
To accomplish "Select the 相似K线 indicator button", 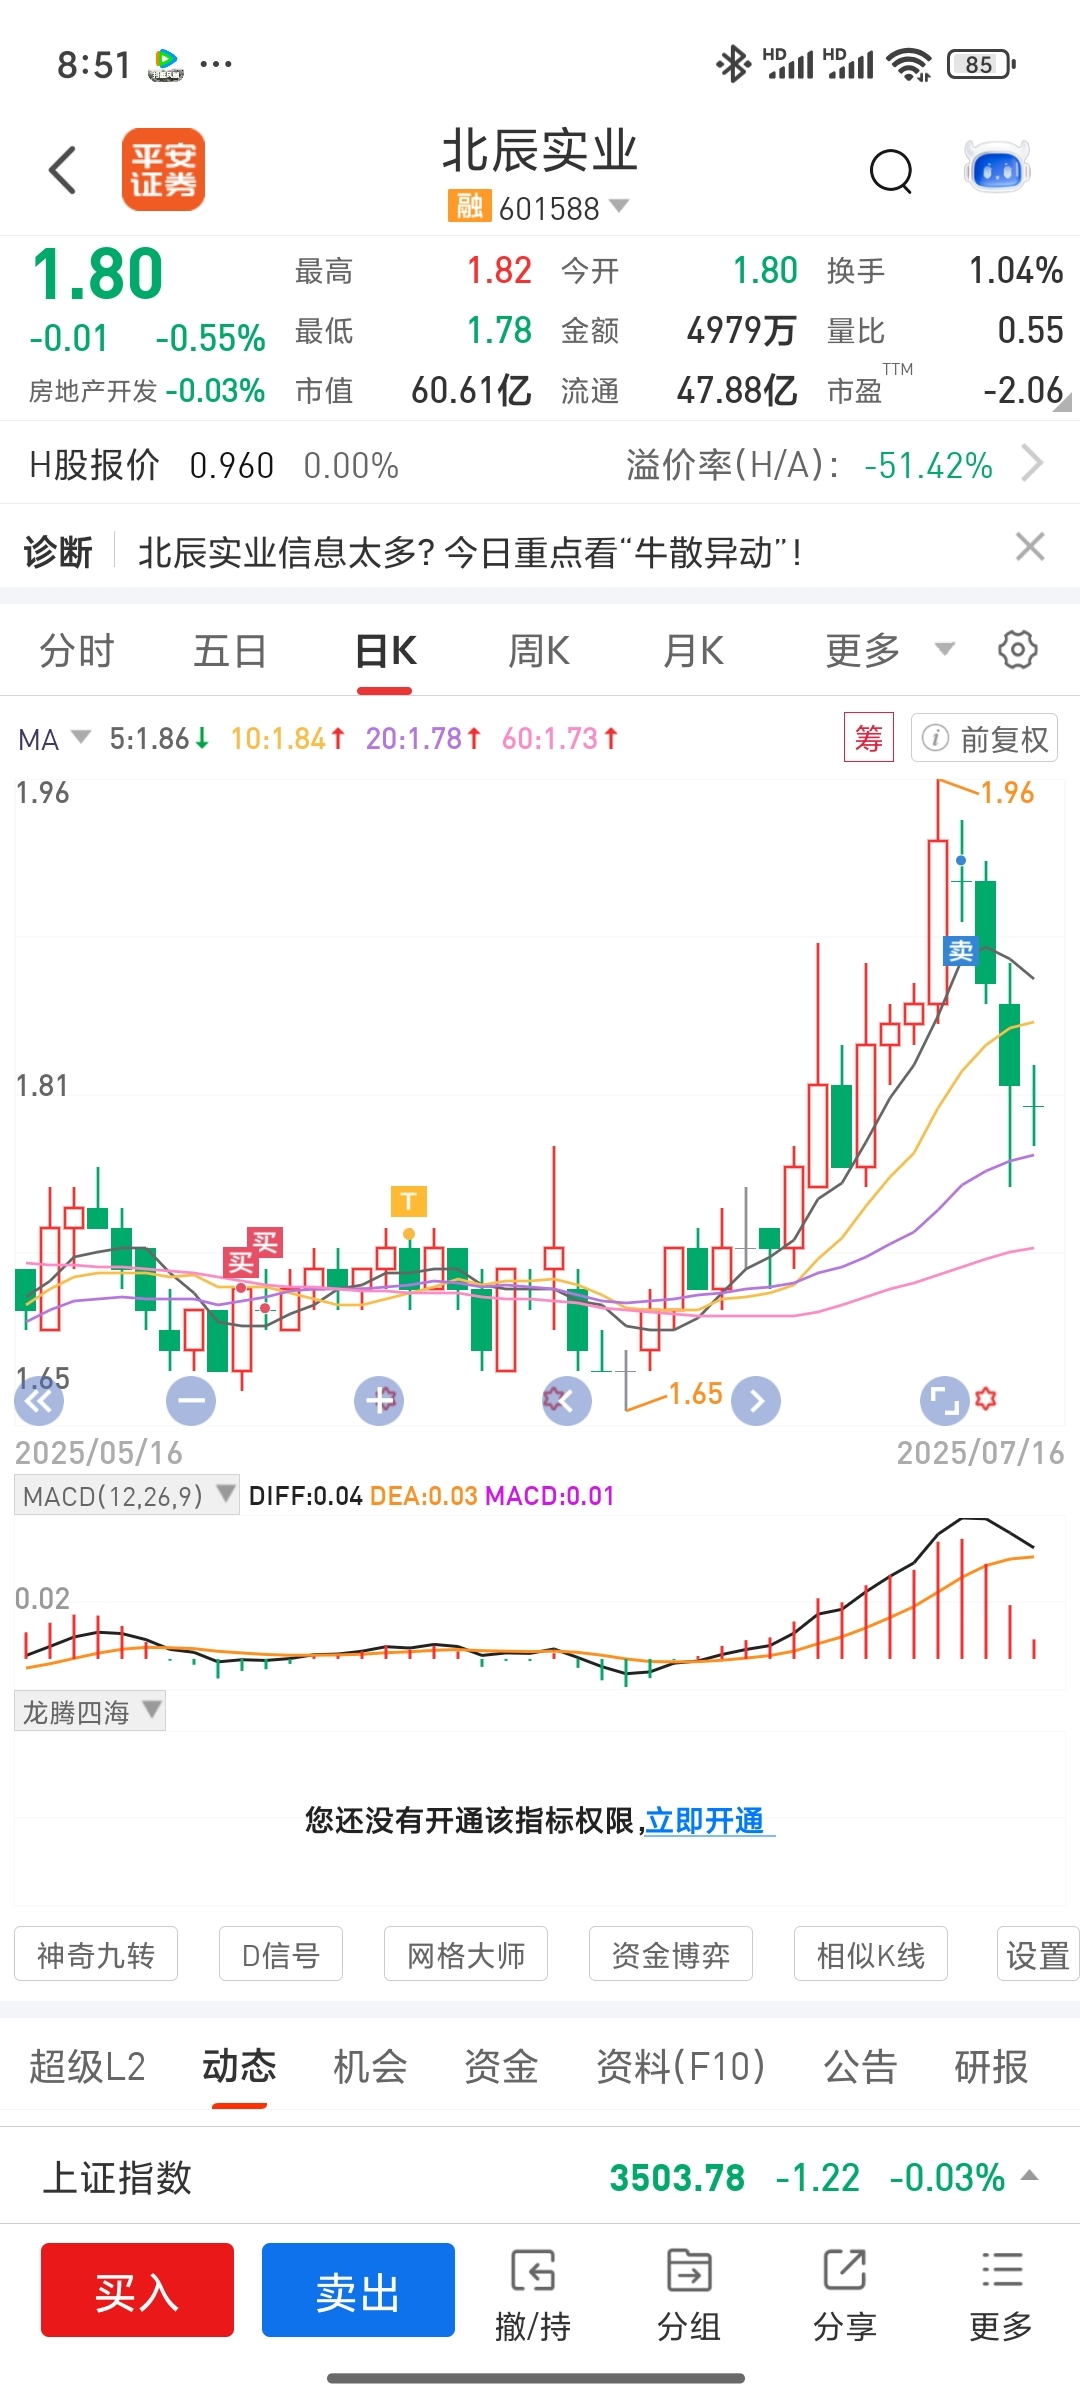I will [x=871, y=1954].
